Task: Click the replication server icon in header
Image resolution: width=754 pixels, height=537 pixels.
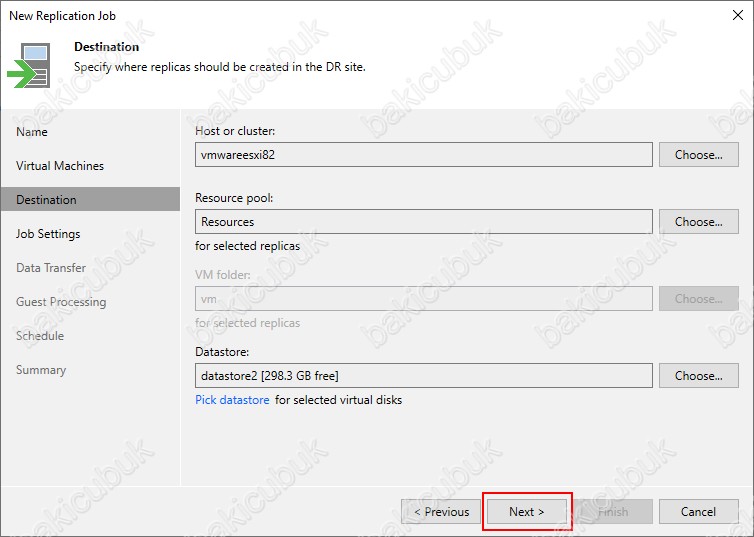Action: tap(29, 66)
